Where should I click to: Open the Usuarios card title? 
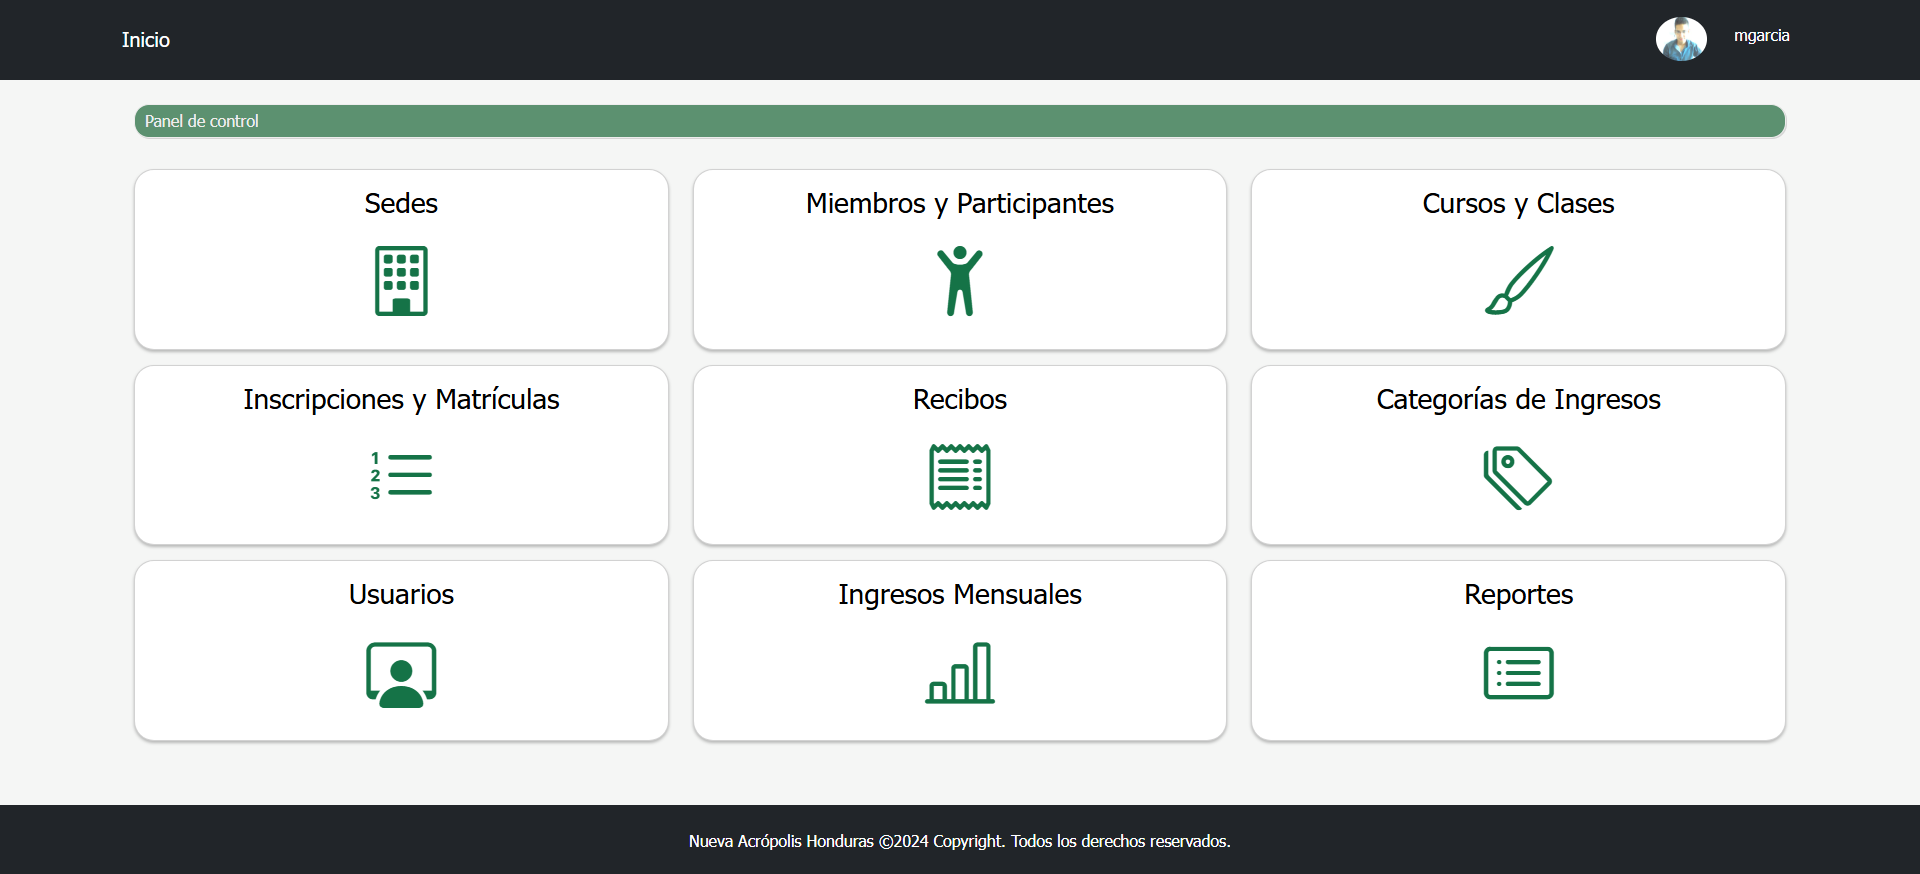coord(401,594)
